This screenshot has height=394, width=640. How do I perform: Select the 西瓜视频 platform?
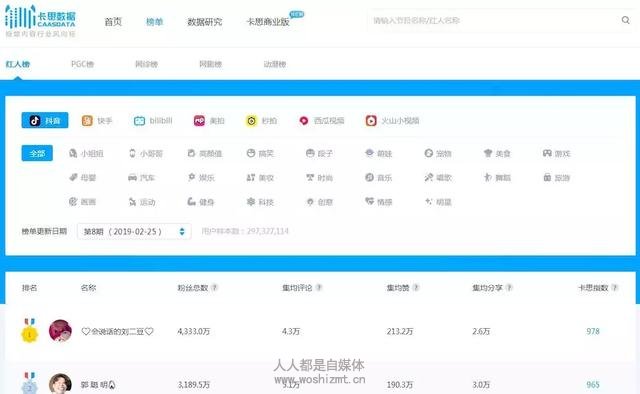(322, 121)
